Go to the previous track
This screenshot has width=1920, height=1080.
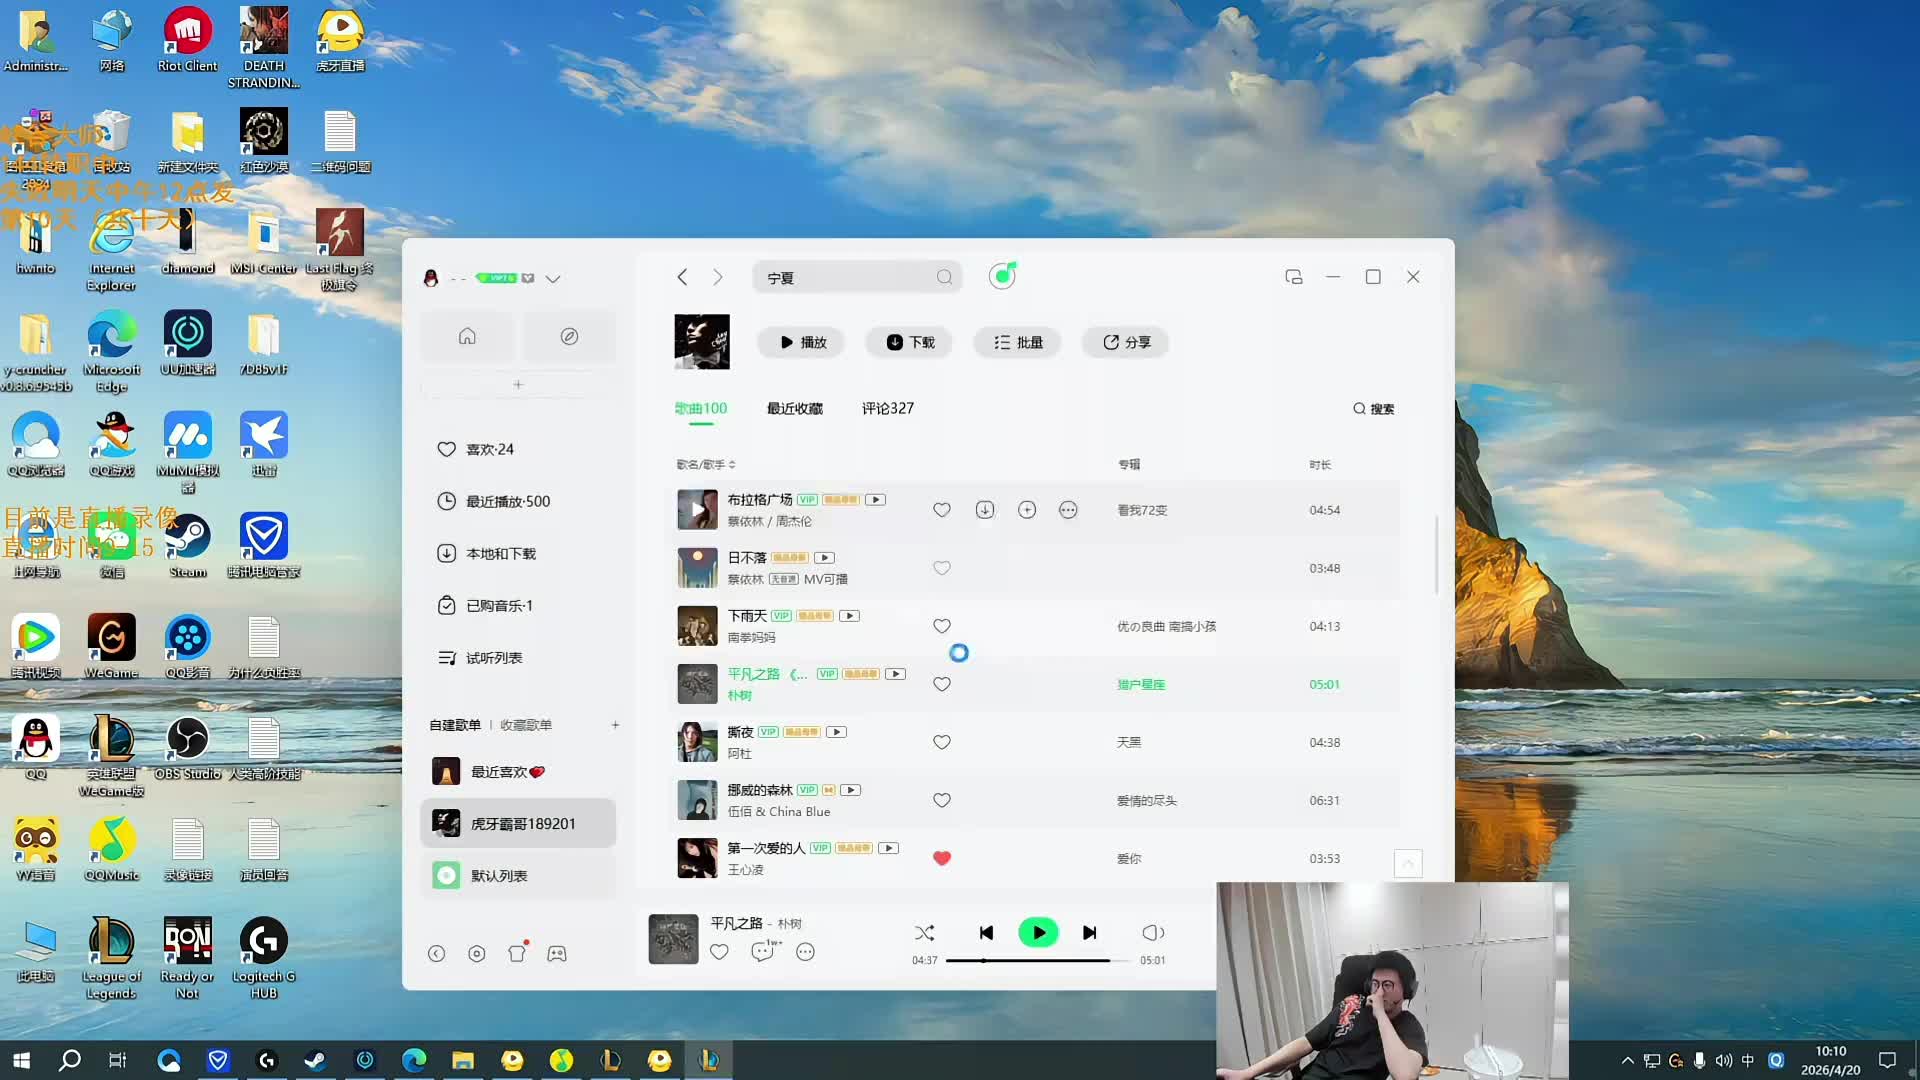[x=986, y=933]
